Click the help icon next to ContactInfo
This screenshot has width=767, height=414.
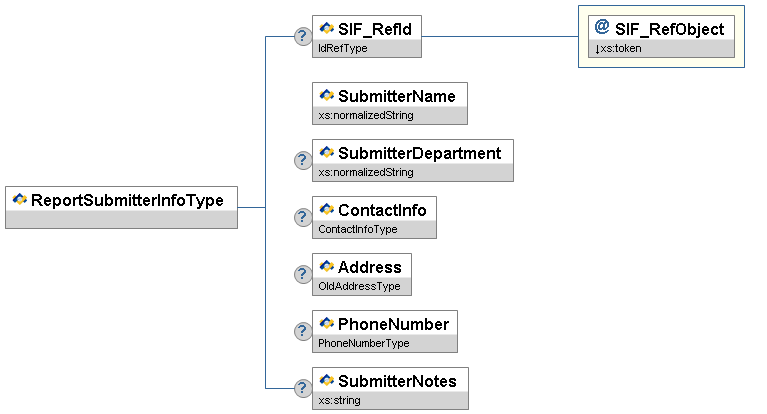[x=302, y=217]
